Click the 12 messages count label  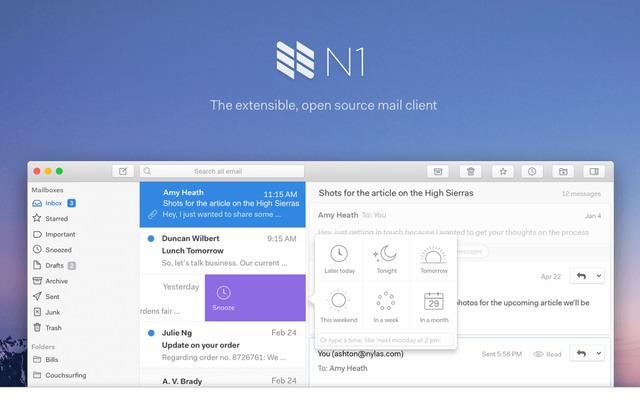point(581,194)
